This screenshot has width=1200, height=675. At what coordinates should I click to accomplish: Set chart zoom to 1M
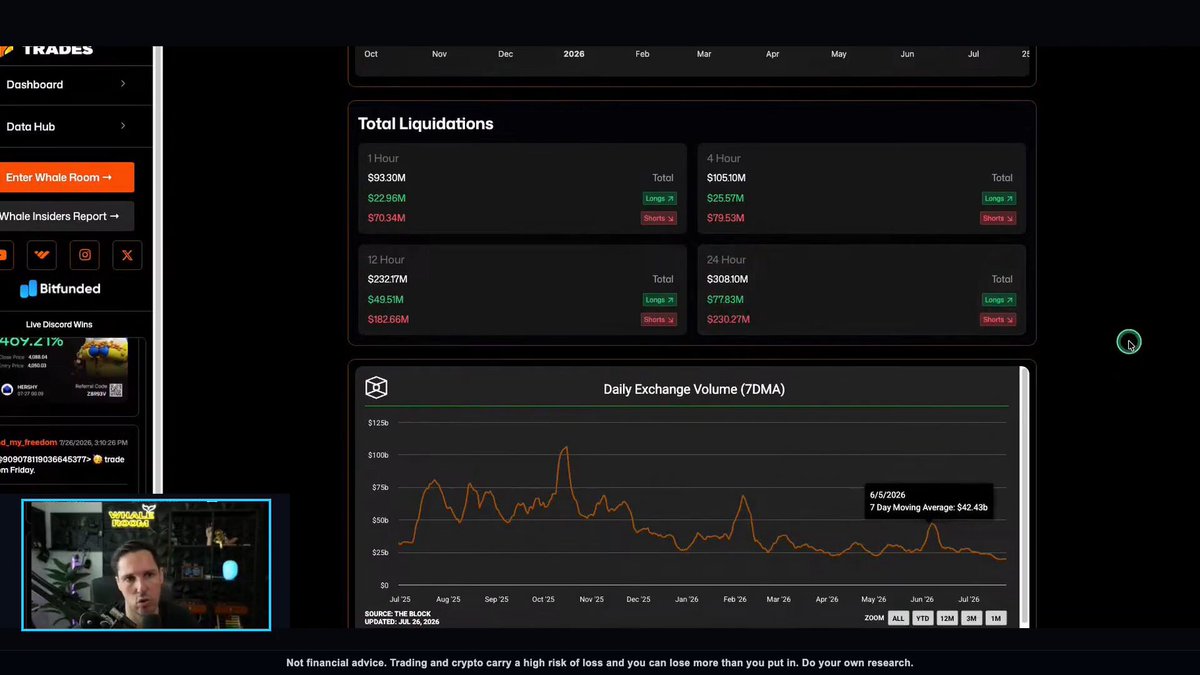click(996, 618)
